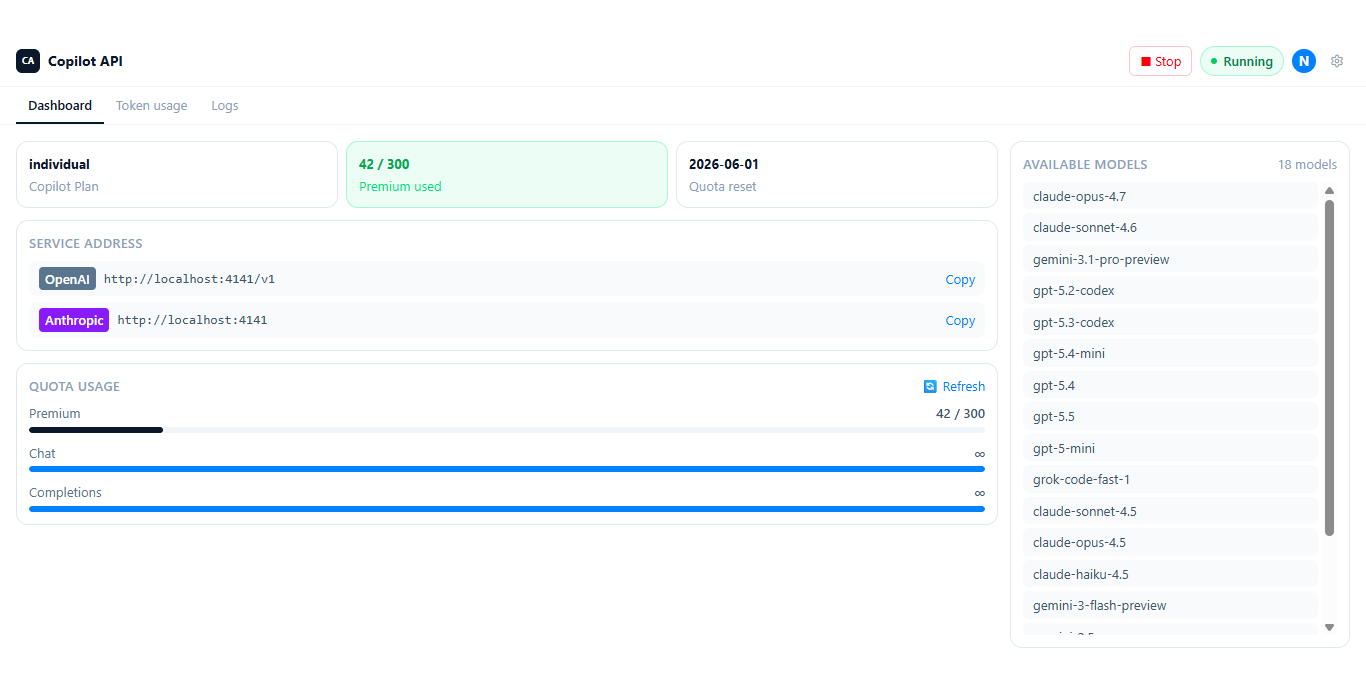Click the refresh icon in Quota Usage
Image resolution: width=1366 pixels, height=697 pixels.
click(930, 386)
